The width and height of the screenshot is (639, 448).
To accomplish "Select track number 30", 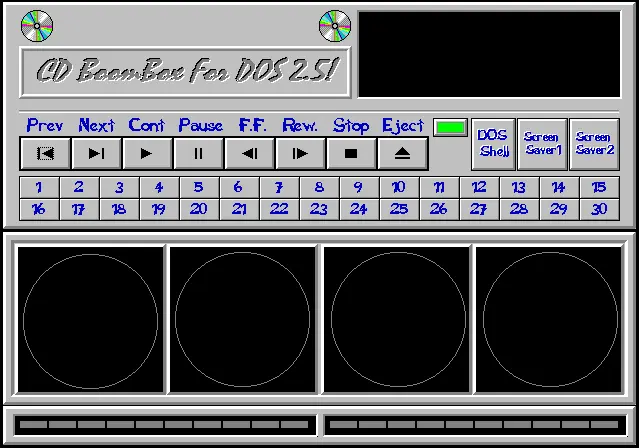I will (x=598, y=209).
